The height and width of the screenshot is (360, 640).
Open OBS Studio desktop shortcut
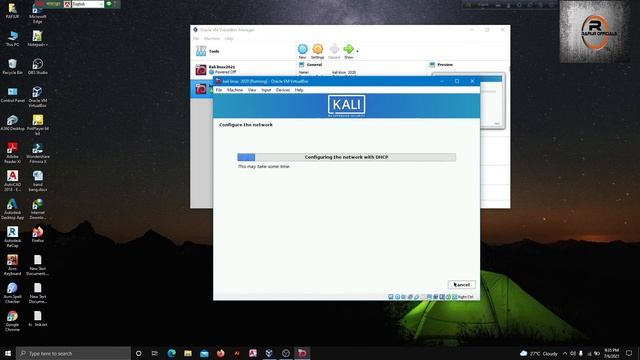coord(38,67)
